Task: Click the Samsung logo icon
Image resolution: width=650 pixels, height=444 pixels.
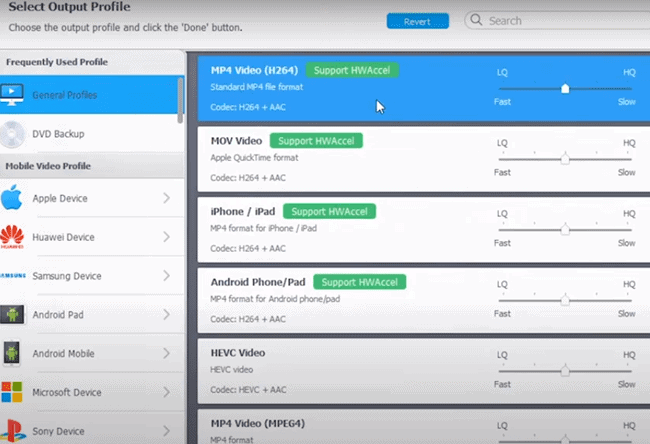Action: (13, 275)
